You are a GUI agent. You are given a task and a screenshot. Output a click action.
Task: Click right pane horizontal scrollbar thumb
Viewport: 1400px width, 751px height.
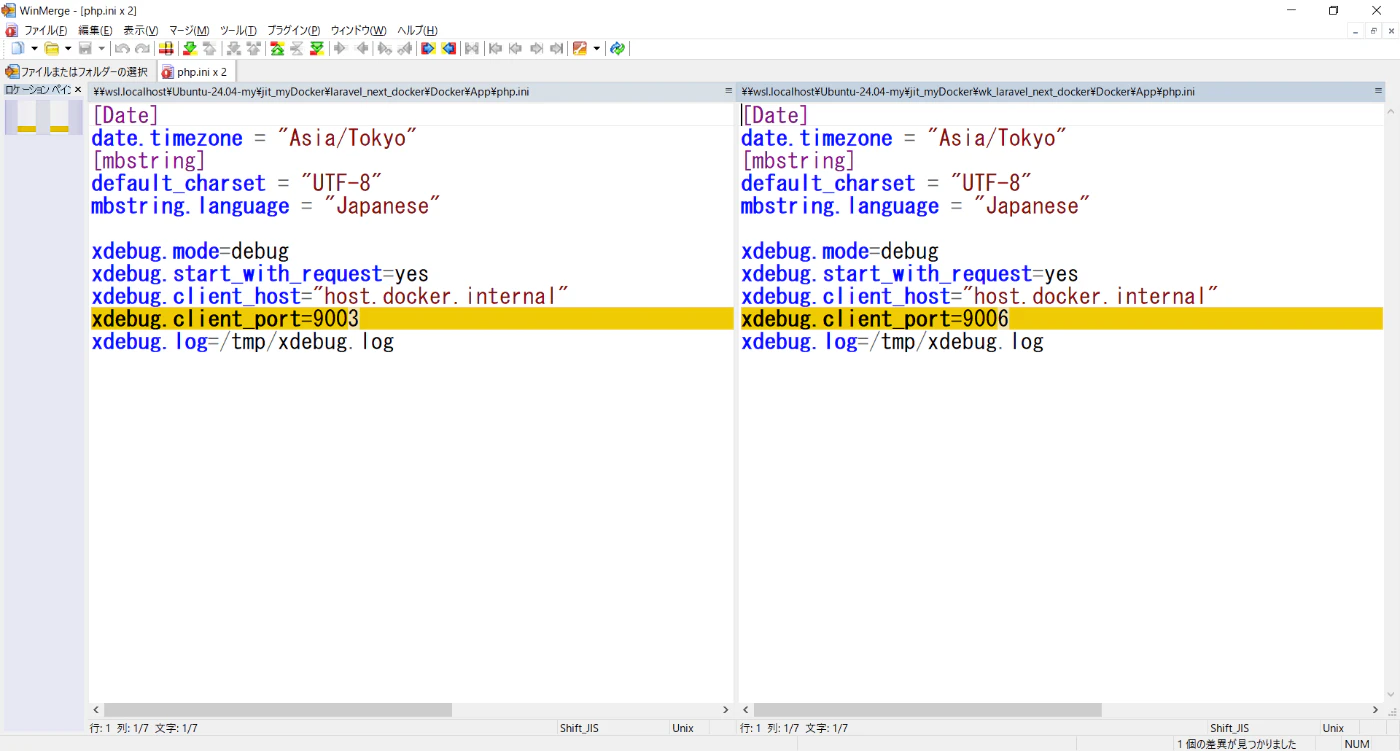point(928,709)
